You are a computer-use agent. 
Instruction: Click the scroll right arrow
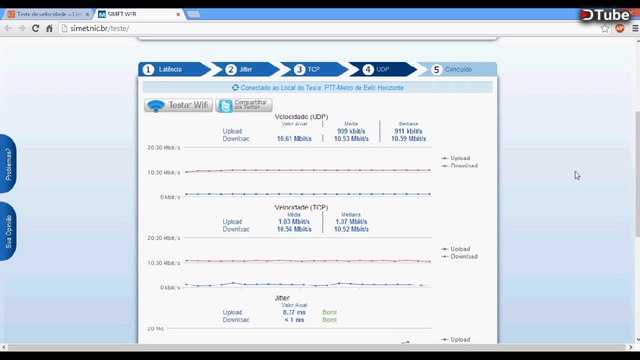click(631, 347)
